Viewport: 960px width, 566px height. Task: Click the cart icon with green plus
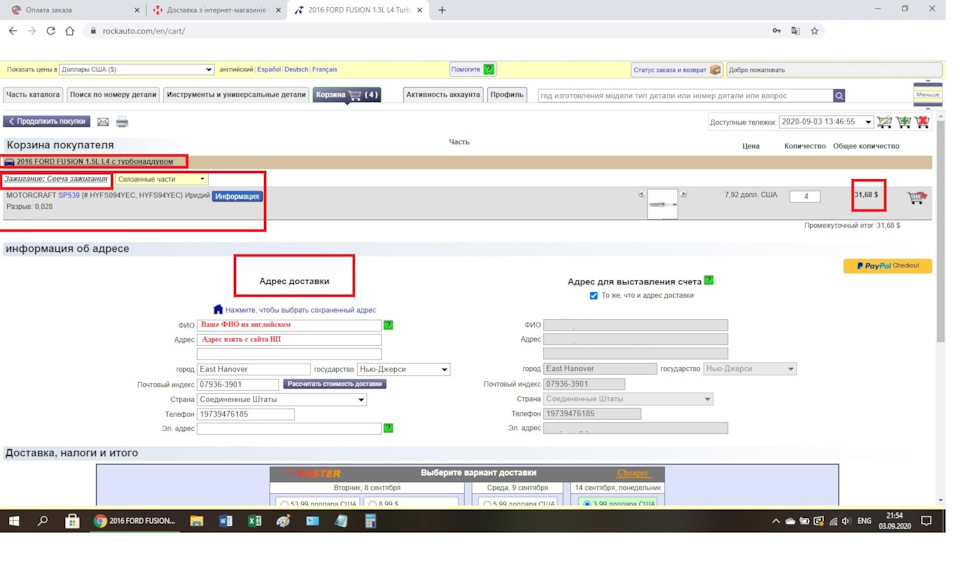[903, 122]
